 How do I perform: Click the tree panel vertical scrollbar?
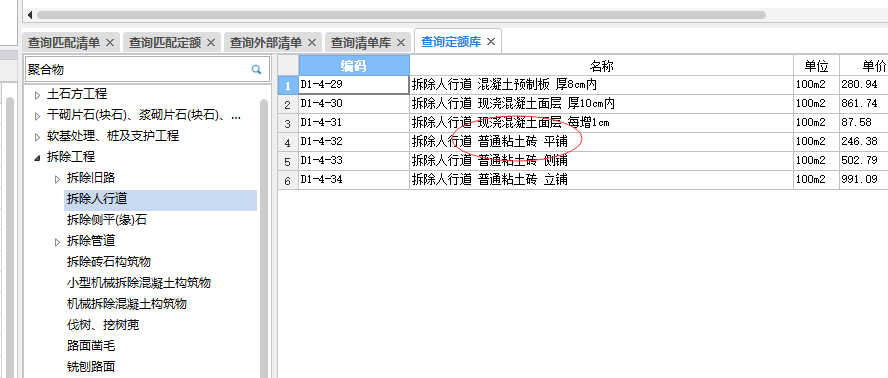tap(264, 238)
